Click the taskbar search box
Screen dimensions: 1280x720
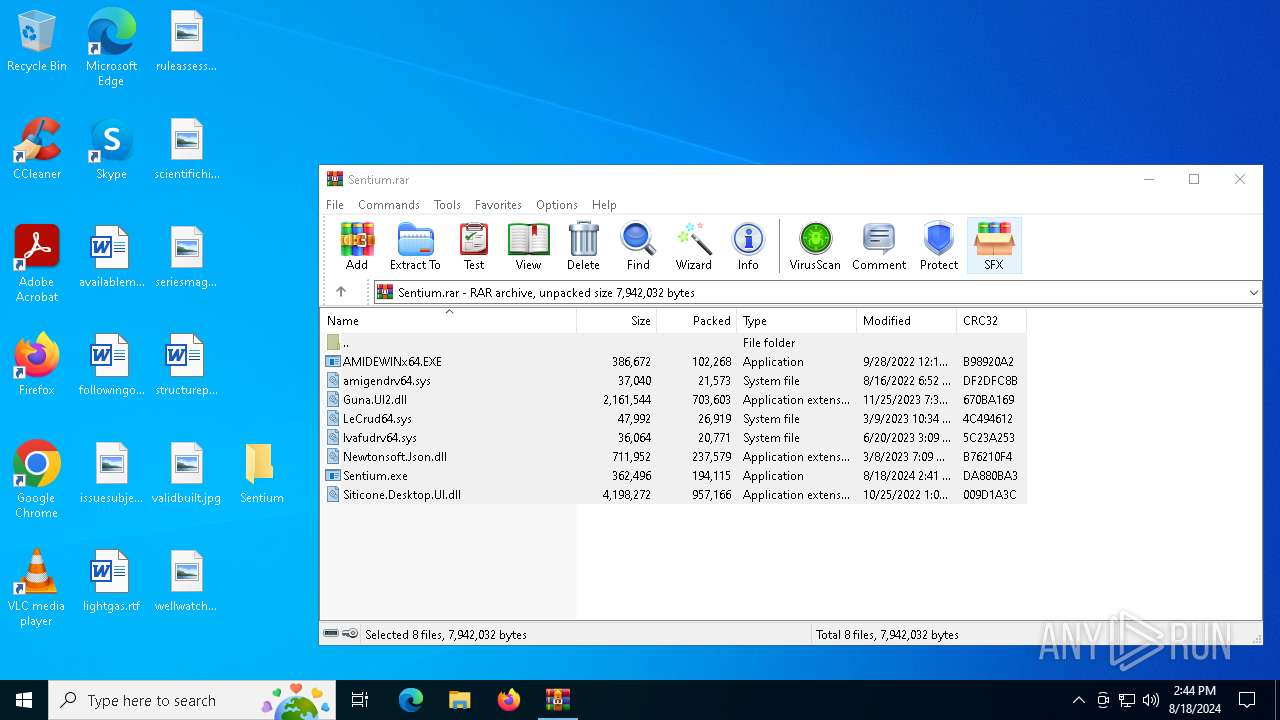[x=192, y=700]
